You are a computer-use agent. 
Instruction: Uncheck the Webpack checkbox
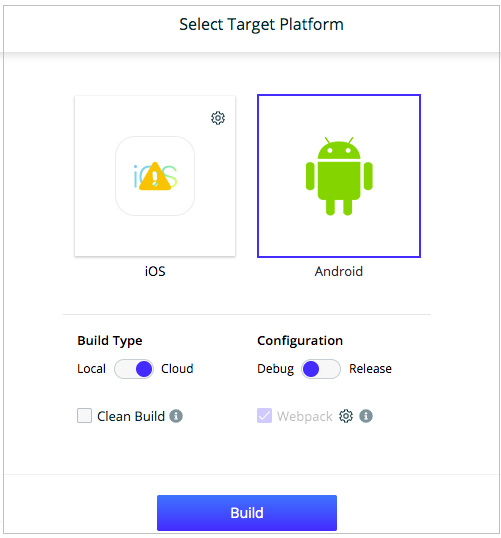point(265,416)
